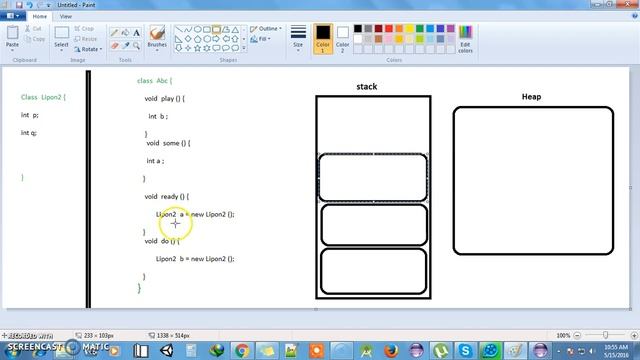640x360 pixels.
Task: Pick the green color swatch
Action: [x=420, y=28]
